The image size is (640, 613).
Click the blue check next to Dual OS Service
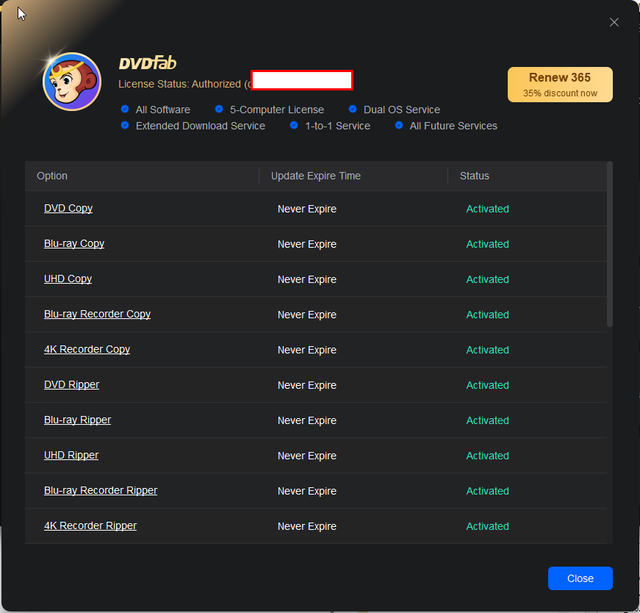pyautogui.click(x=353, y=109)
